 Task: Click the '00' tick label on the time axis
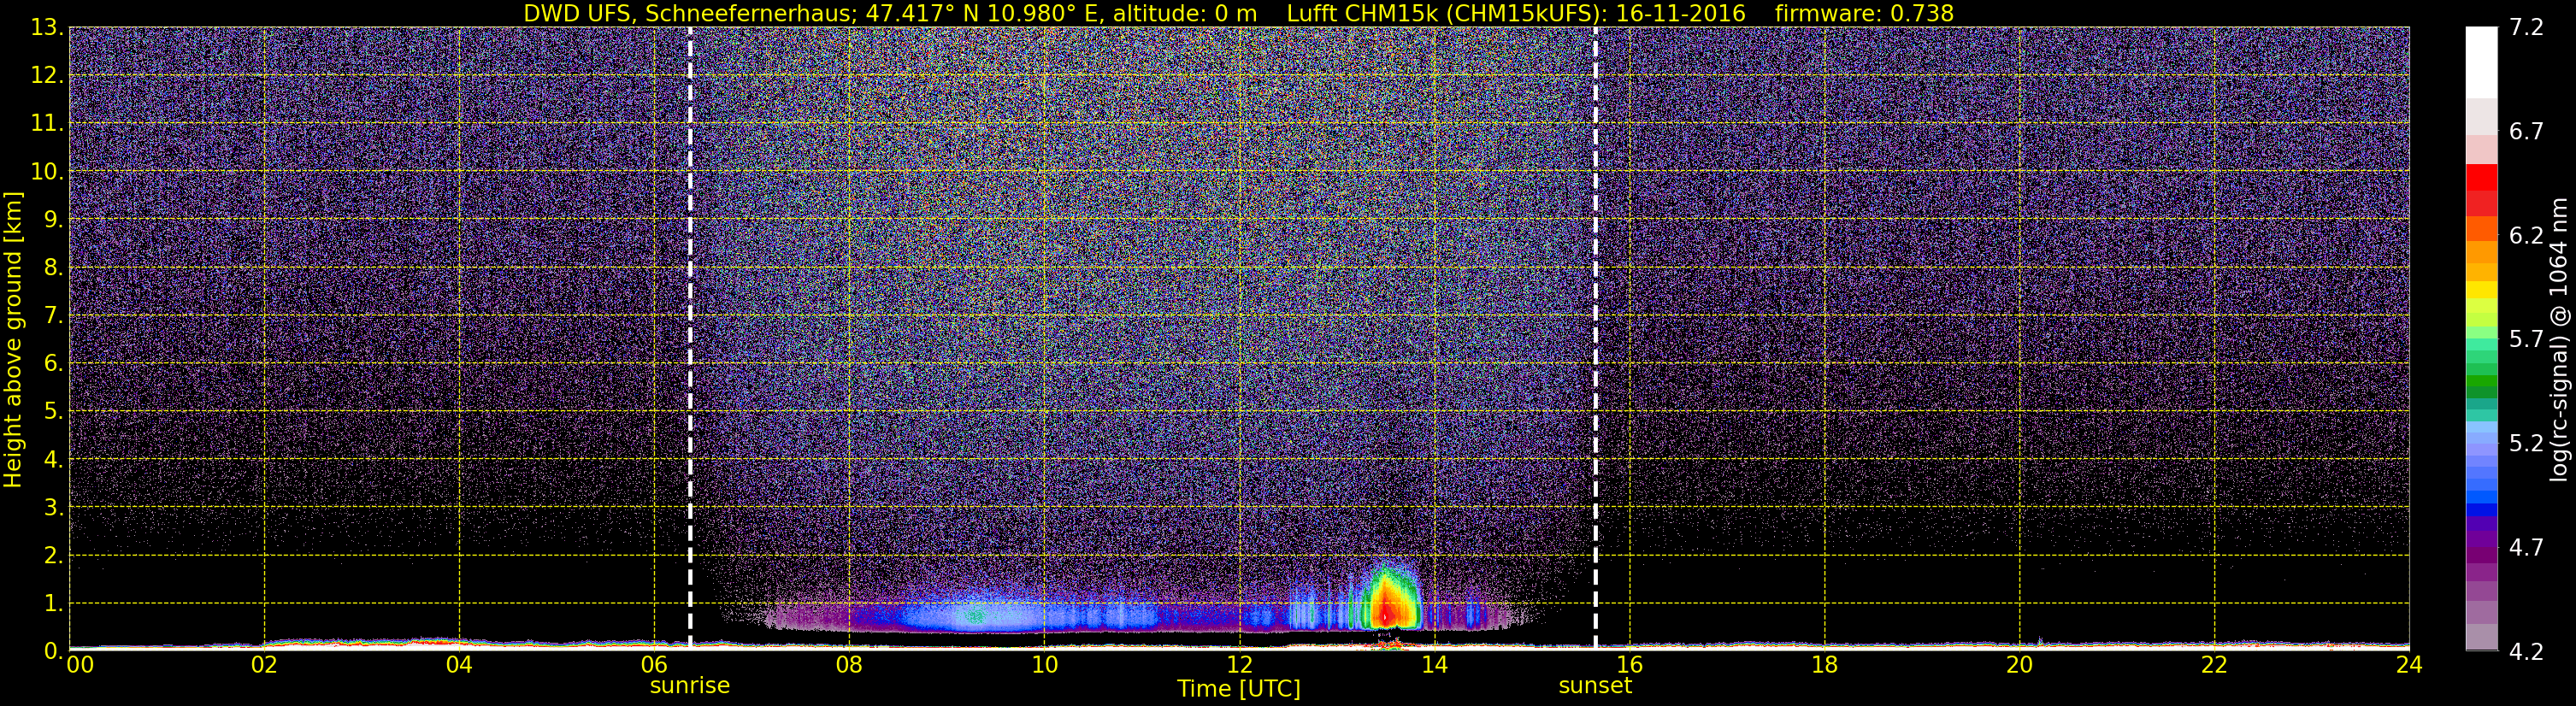[80, 665]
